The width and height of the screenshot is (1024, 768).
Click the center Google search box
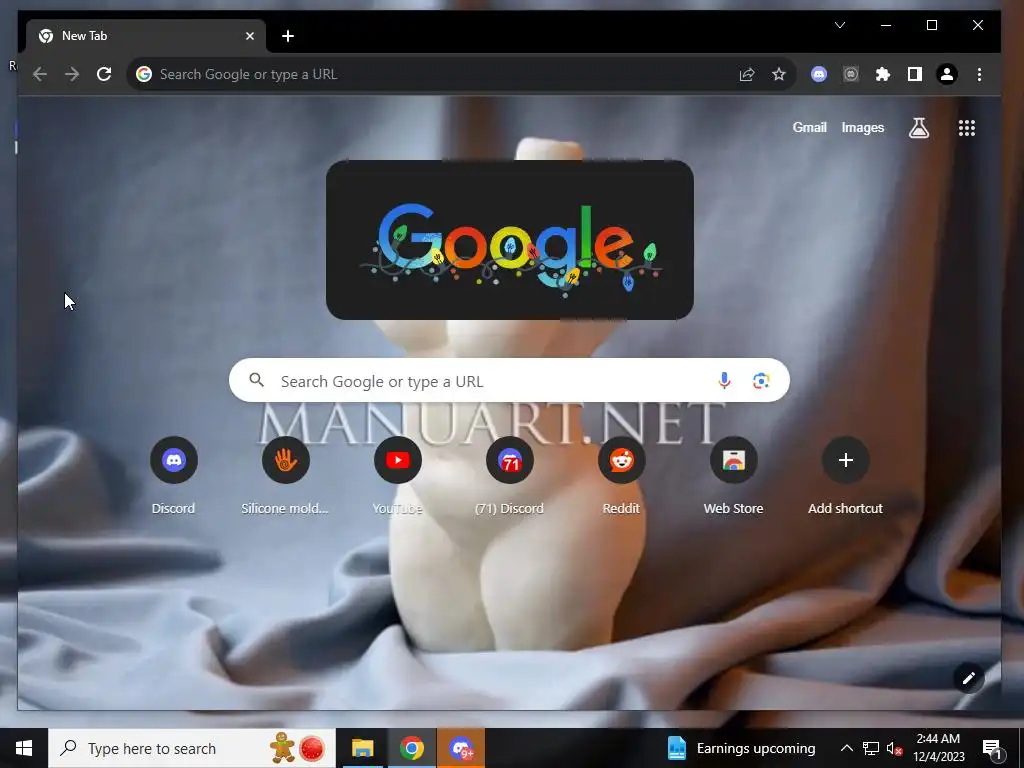[509, 380]
